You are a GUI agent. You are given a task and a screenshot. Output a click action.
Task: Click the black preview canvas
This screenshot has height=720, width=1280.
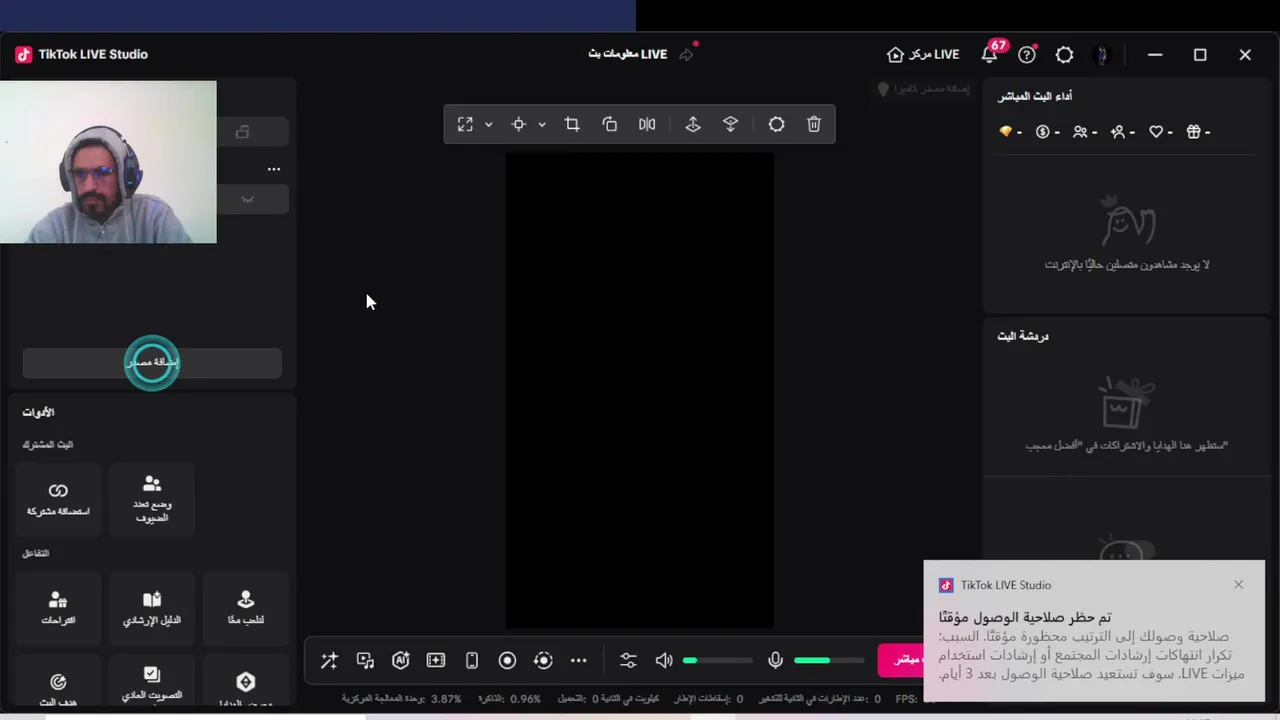coord(639,390)
